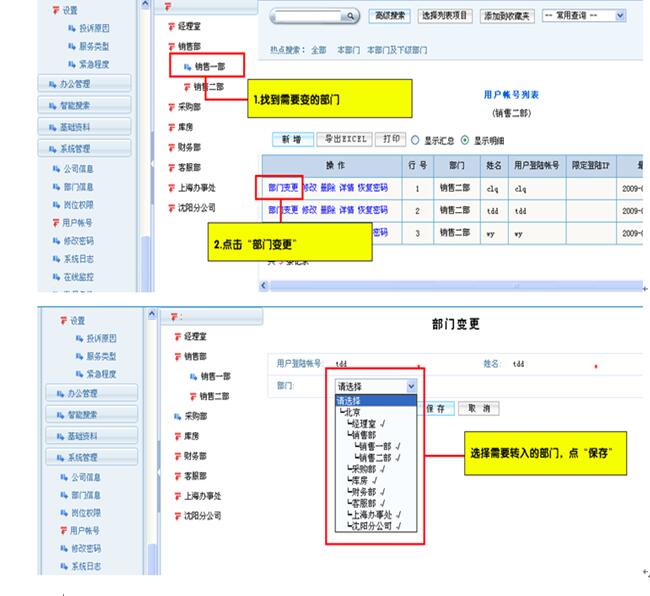The image size is (650, 596).
Task: Click 部门变更 link for user clq
Action: click(283, 187)
